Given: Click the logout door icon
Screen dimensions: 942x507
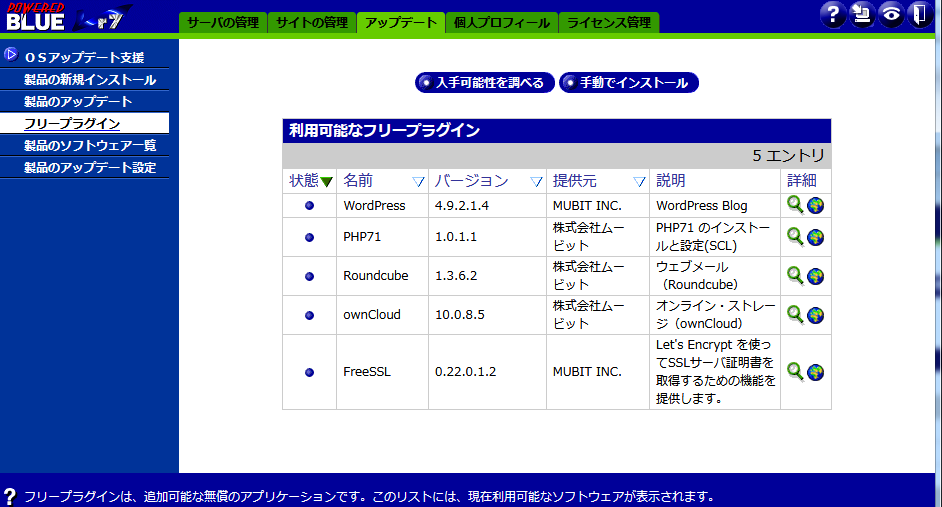Looking at the screenshot, I should [920, 14].
